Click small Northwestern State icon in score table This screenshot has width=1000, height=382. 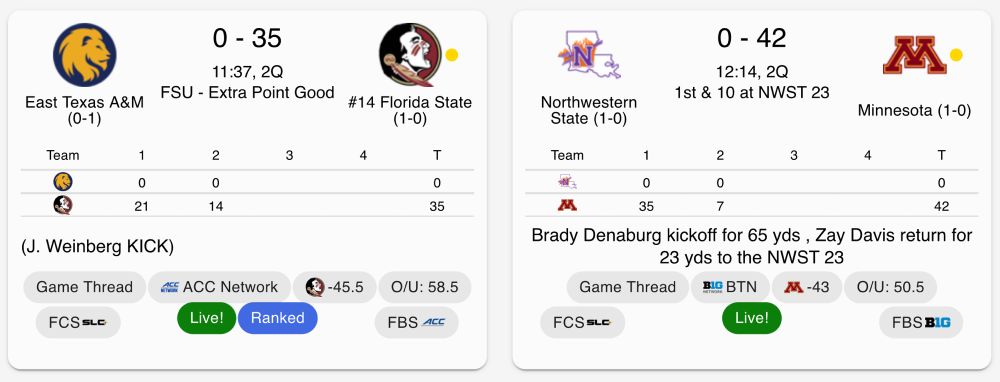tap(567, 182)
